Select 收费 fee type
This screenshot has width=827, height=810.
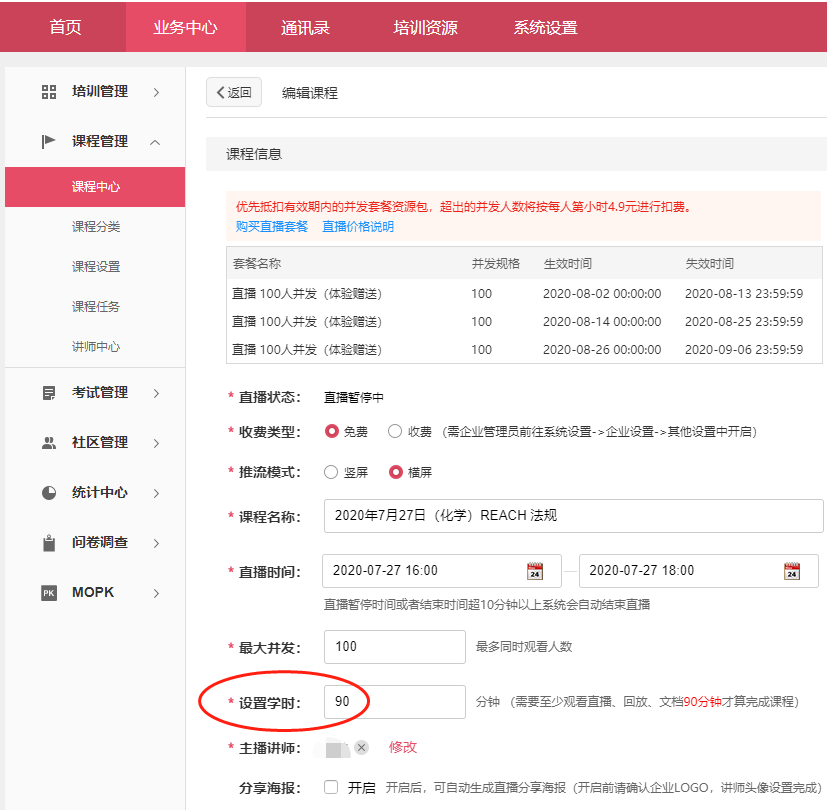point(395,431)
